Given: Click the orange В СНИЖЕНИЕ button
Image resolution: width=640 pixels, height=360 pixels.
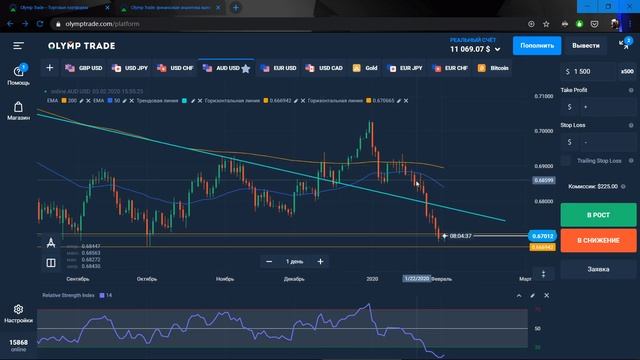Looking at the screenshot, I should click(x=598, y=240).
